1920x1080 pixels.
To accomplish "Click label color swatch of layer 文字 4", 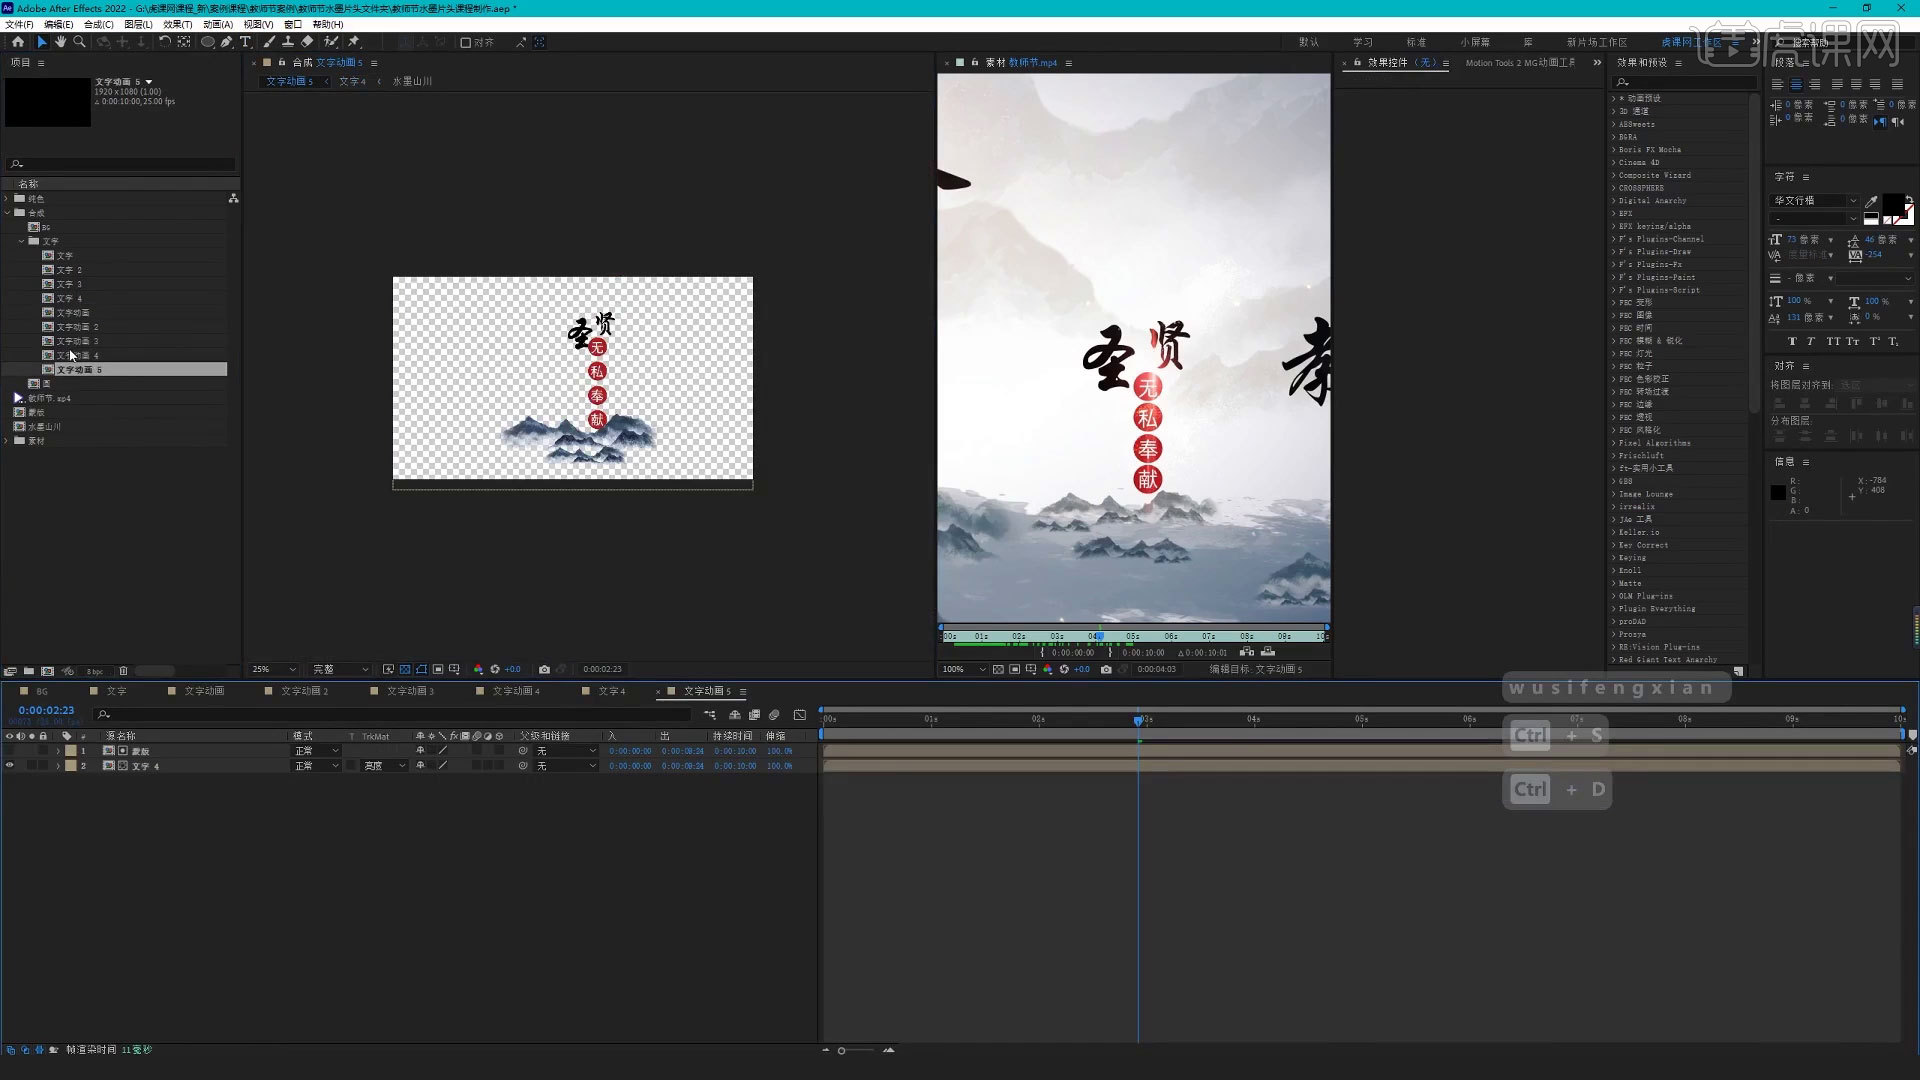I will (71, 766).
